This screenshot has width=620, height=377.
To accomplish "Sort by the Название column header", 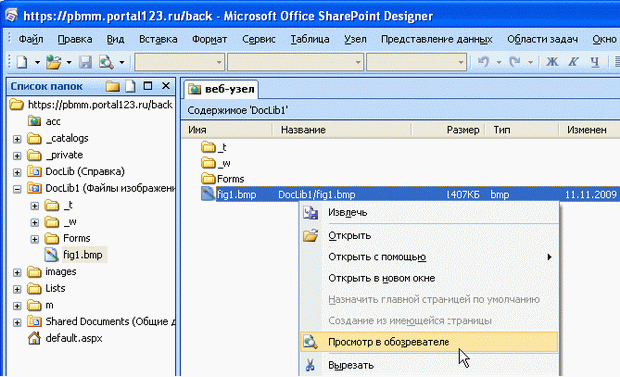I will 342,130.
